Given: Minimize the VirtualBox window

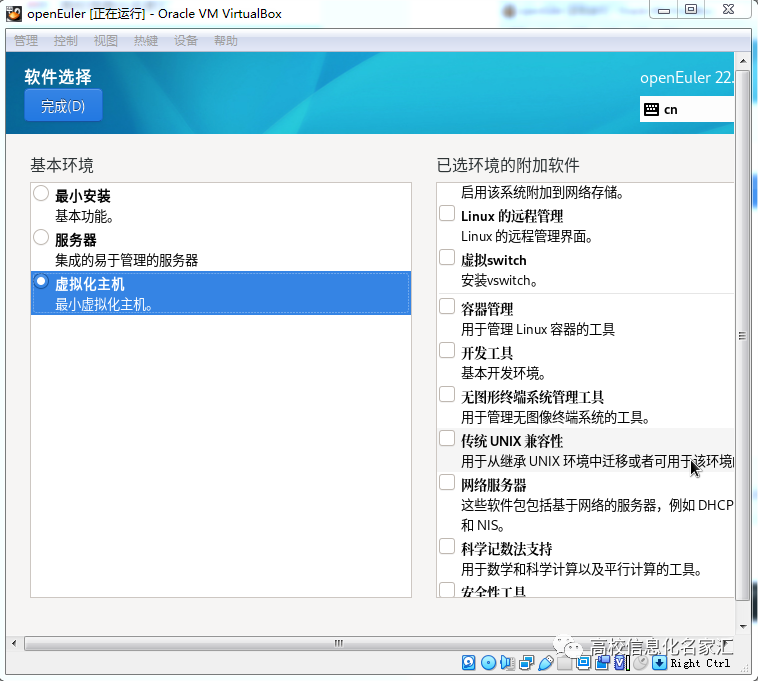Looking at the screenshot, I should [664, 10].
